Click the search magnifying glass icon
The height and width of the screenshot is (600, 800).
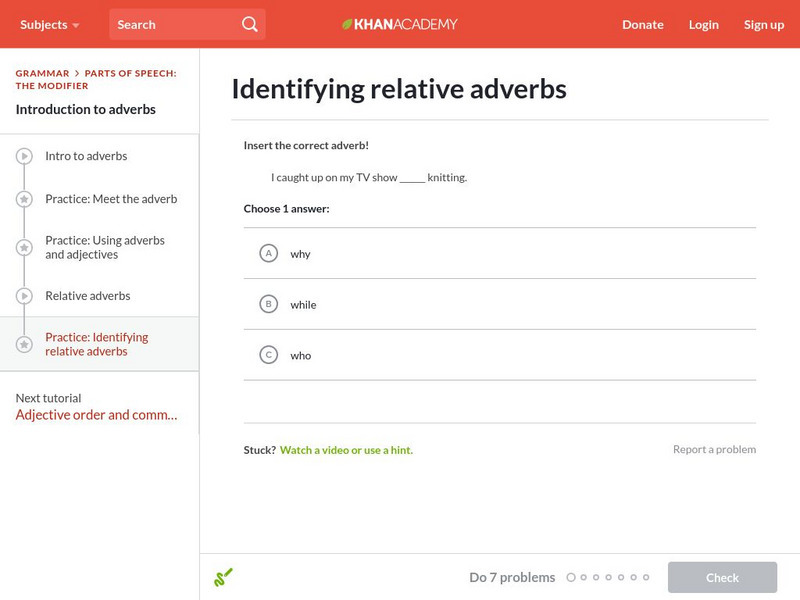click(x=250, y=24)
